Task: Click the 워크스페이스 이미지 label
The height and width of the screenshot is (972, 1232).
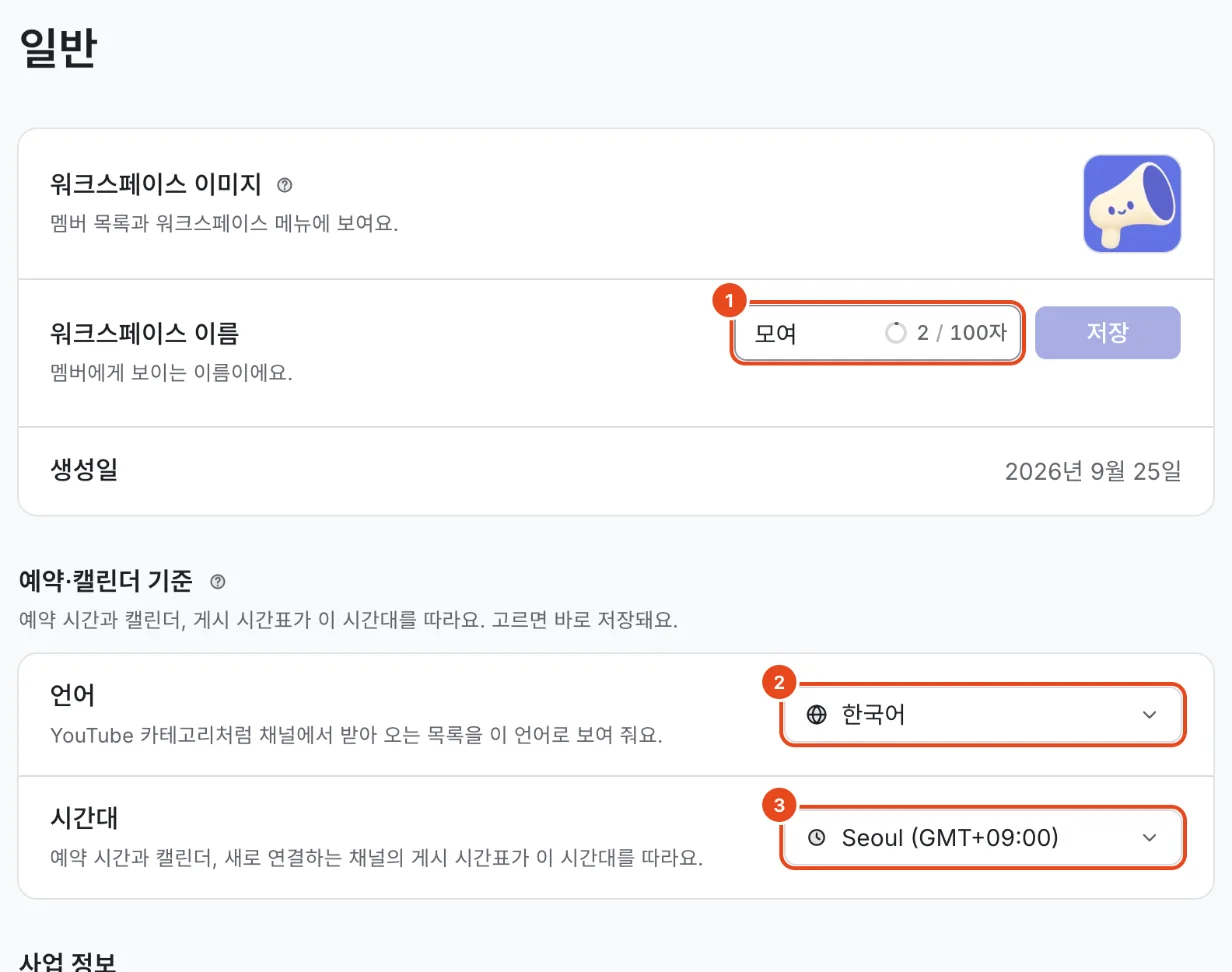Action: tap(156, 185)
